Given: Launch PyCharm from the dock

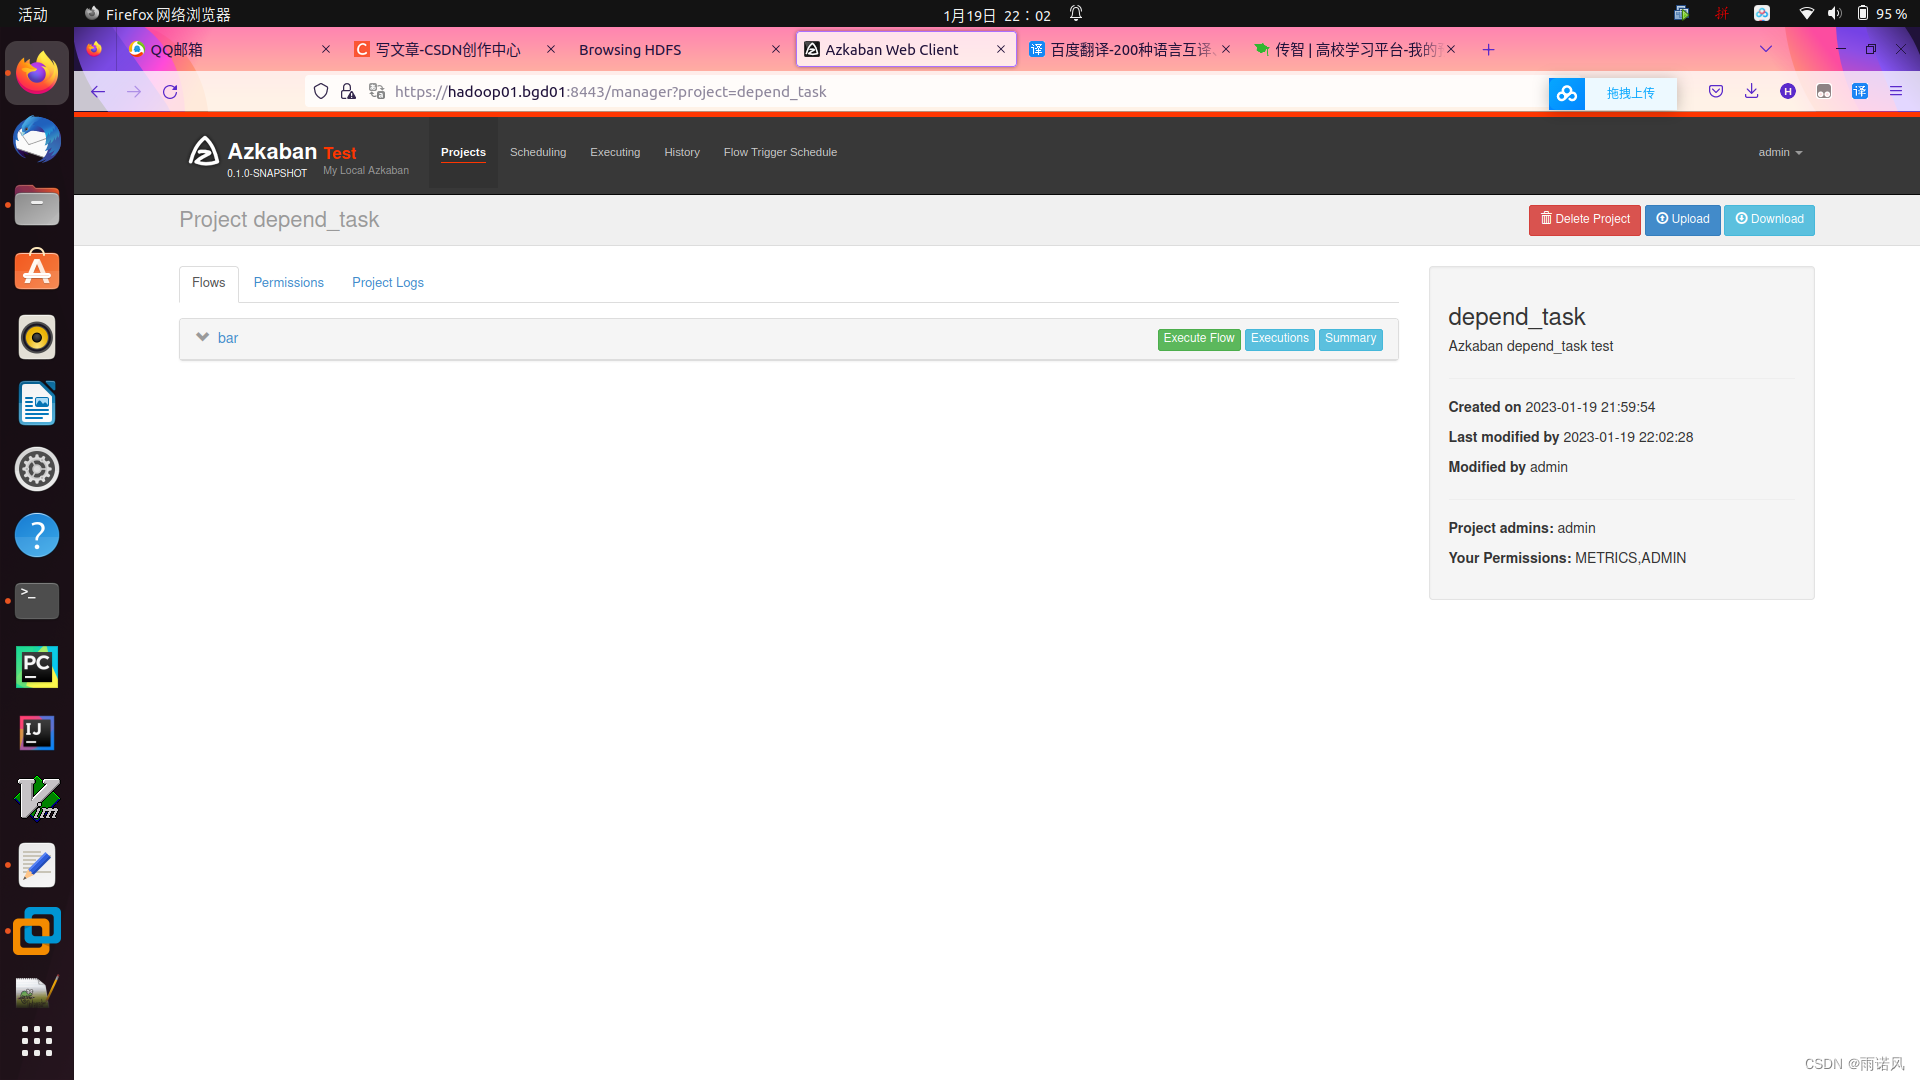Looking at the screenshot, I should coord(37,667).
